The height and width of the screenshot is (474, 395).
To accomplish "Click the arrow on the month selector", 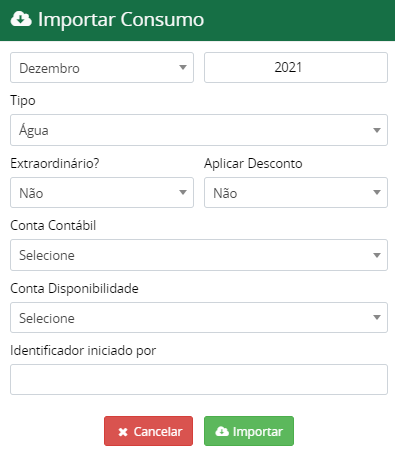I will (x=183, y=67).
